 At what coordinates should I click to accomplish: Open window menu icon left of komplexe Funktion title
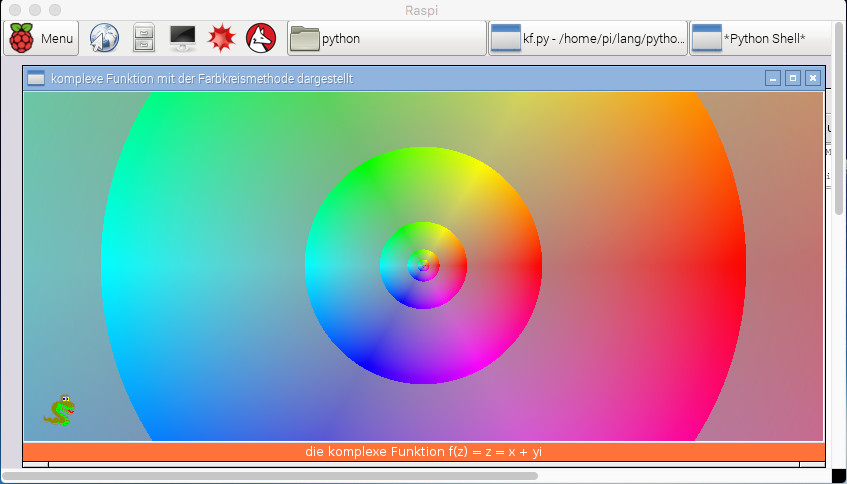click(36, 78)
